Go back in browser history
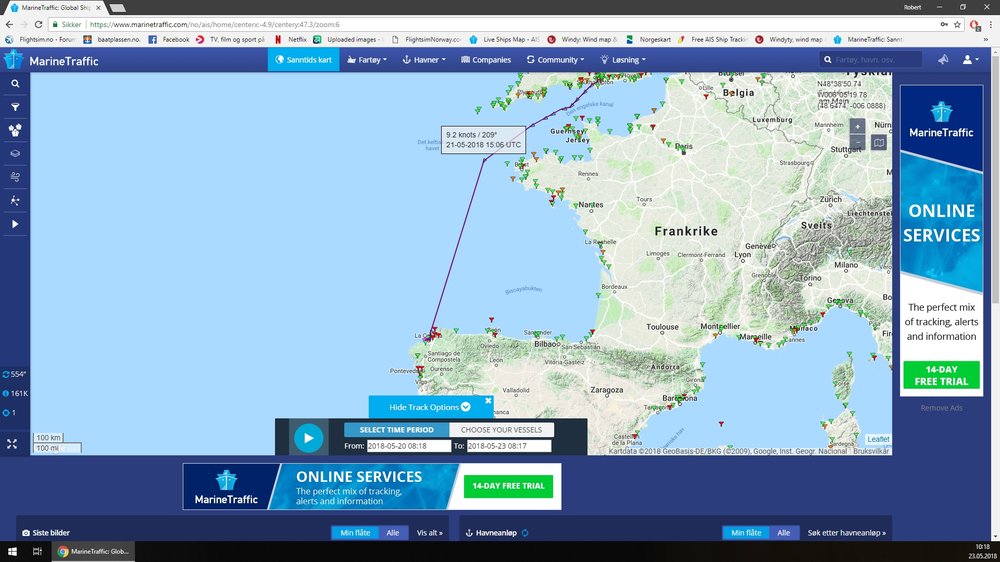This screenshot has height=562, width=1000. pyautogui.click(x=9, y=24)
